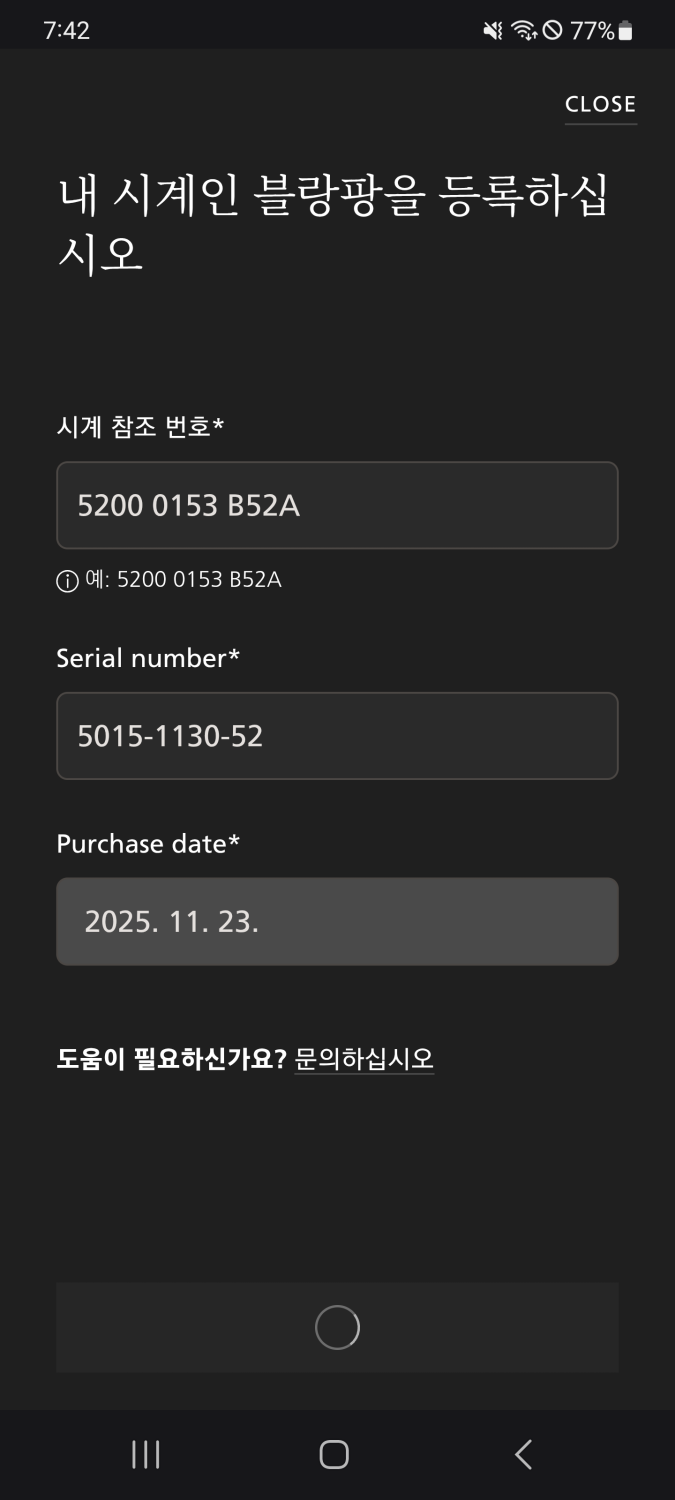Click the Purchase date label

(148, 844)
